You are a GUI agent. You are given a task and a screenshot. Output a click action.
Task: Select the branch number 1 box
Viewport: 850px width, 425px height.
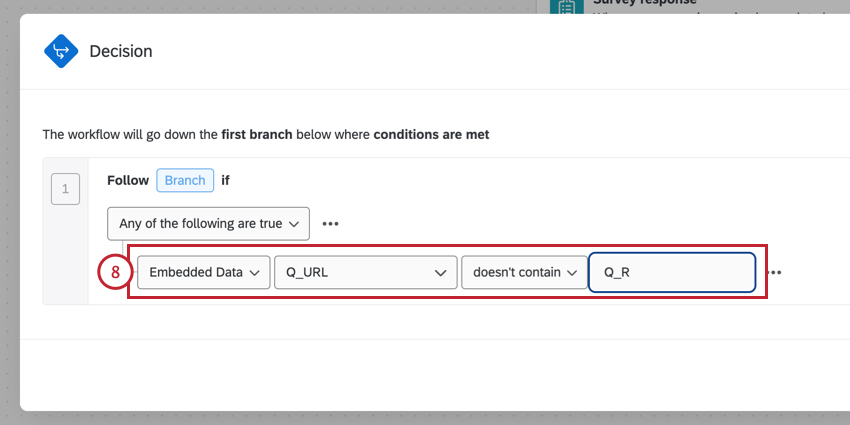point(65,188)
